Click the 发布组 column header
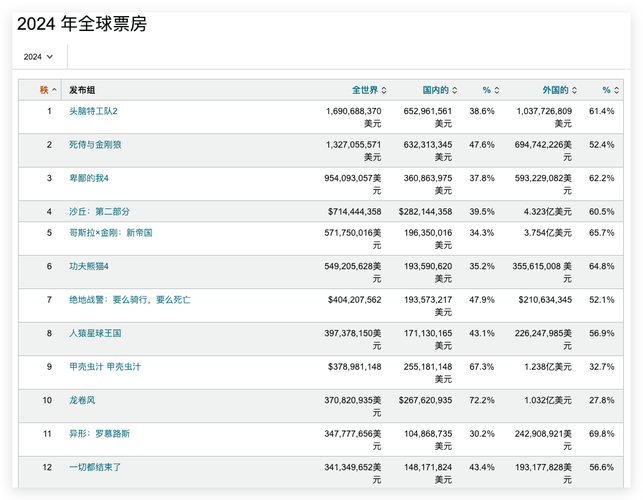 click(82, 90)
